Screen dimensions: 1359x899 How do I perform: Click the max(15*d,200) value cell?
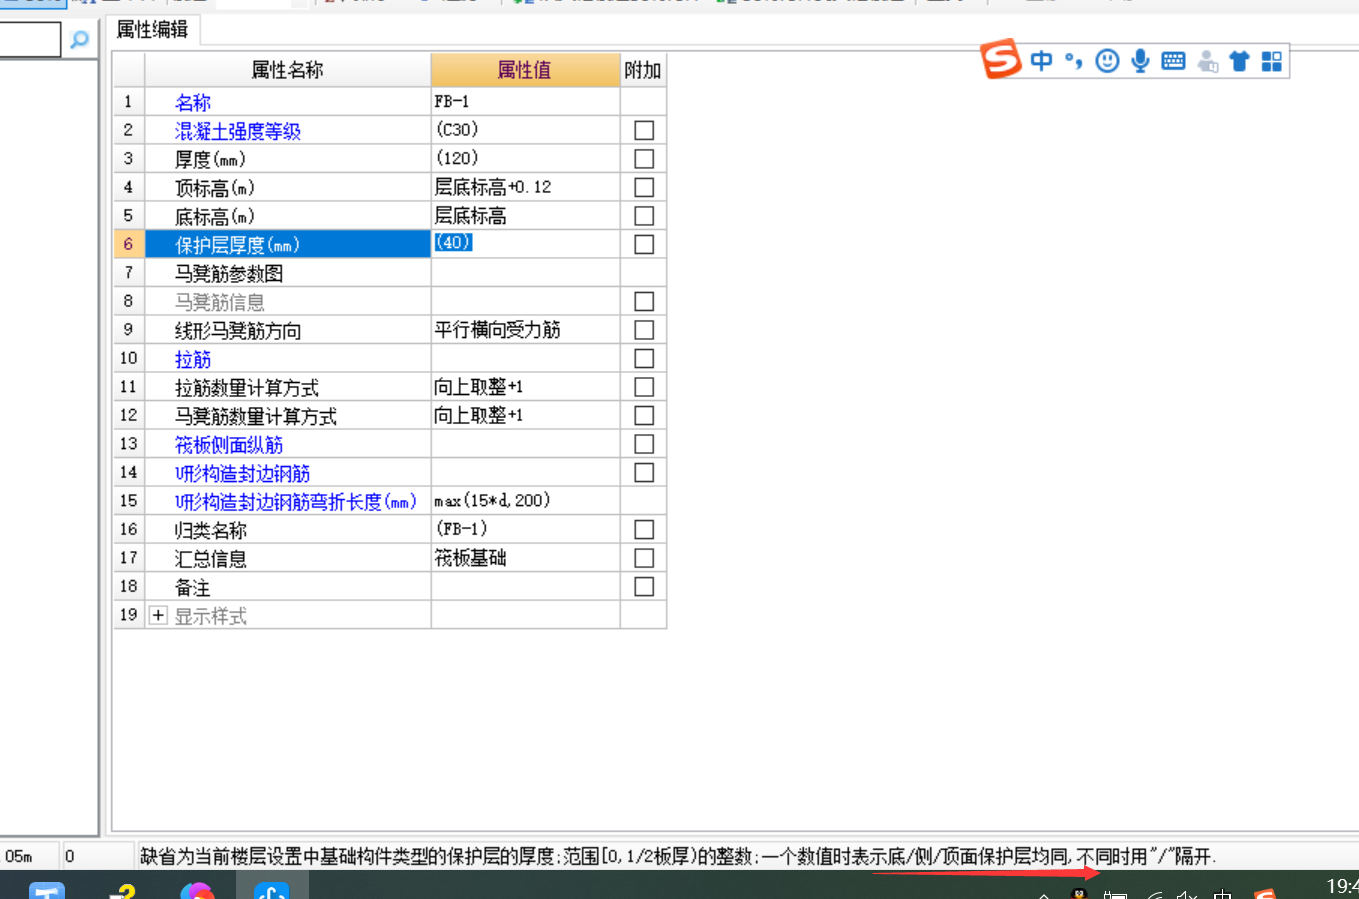[525, 501]
